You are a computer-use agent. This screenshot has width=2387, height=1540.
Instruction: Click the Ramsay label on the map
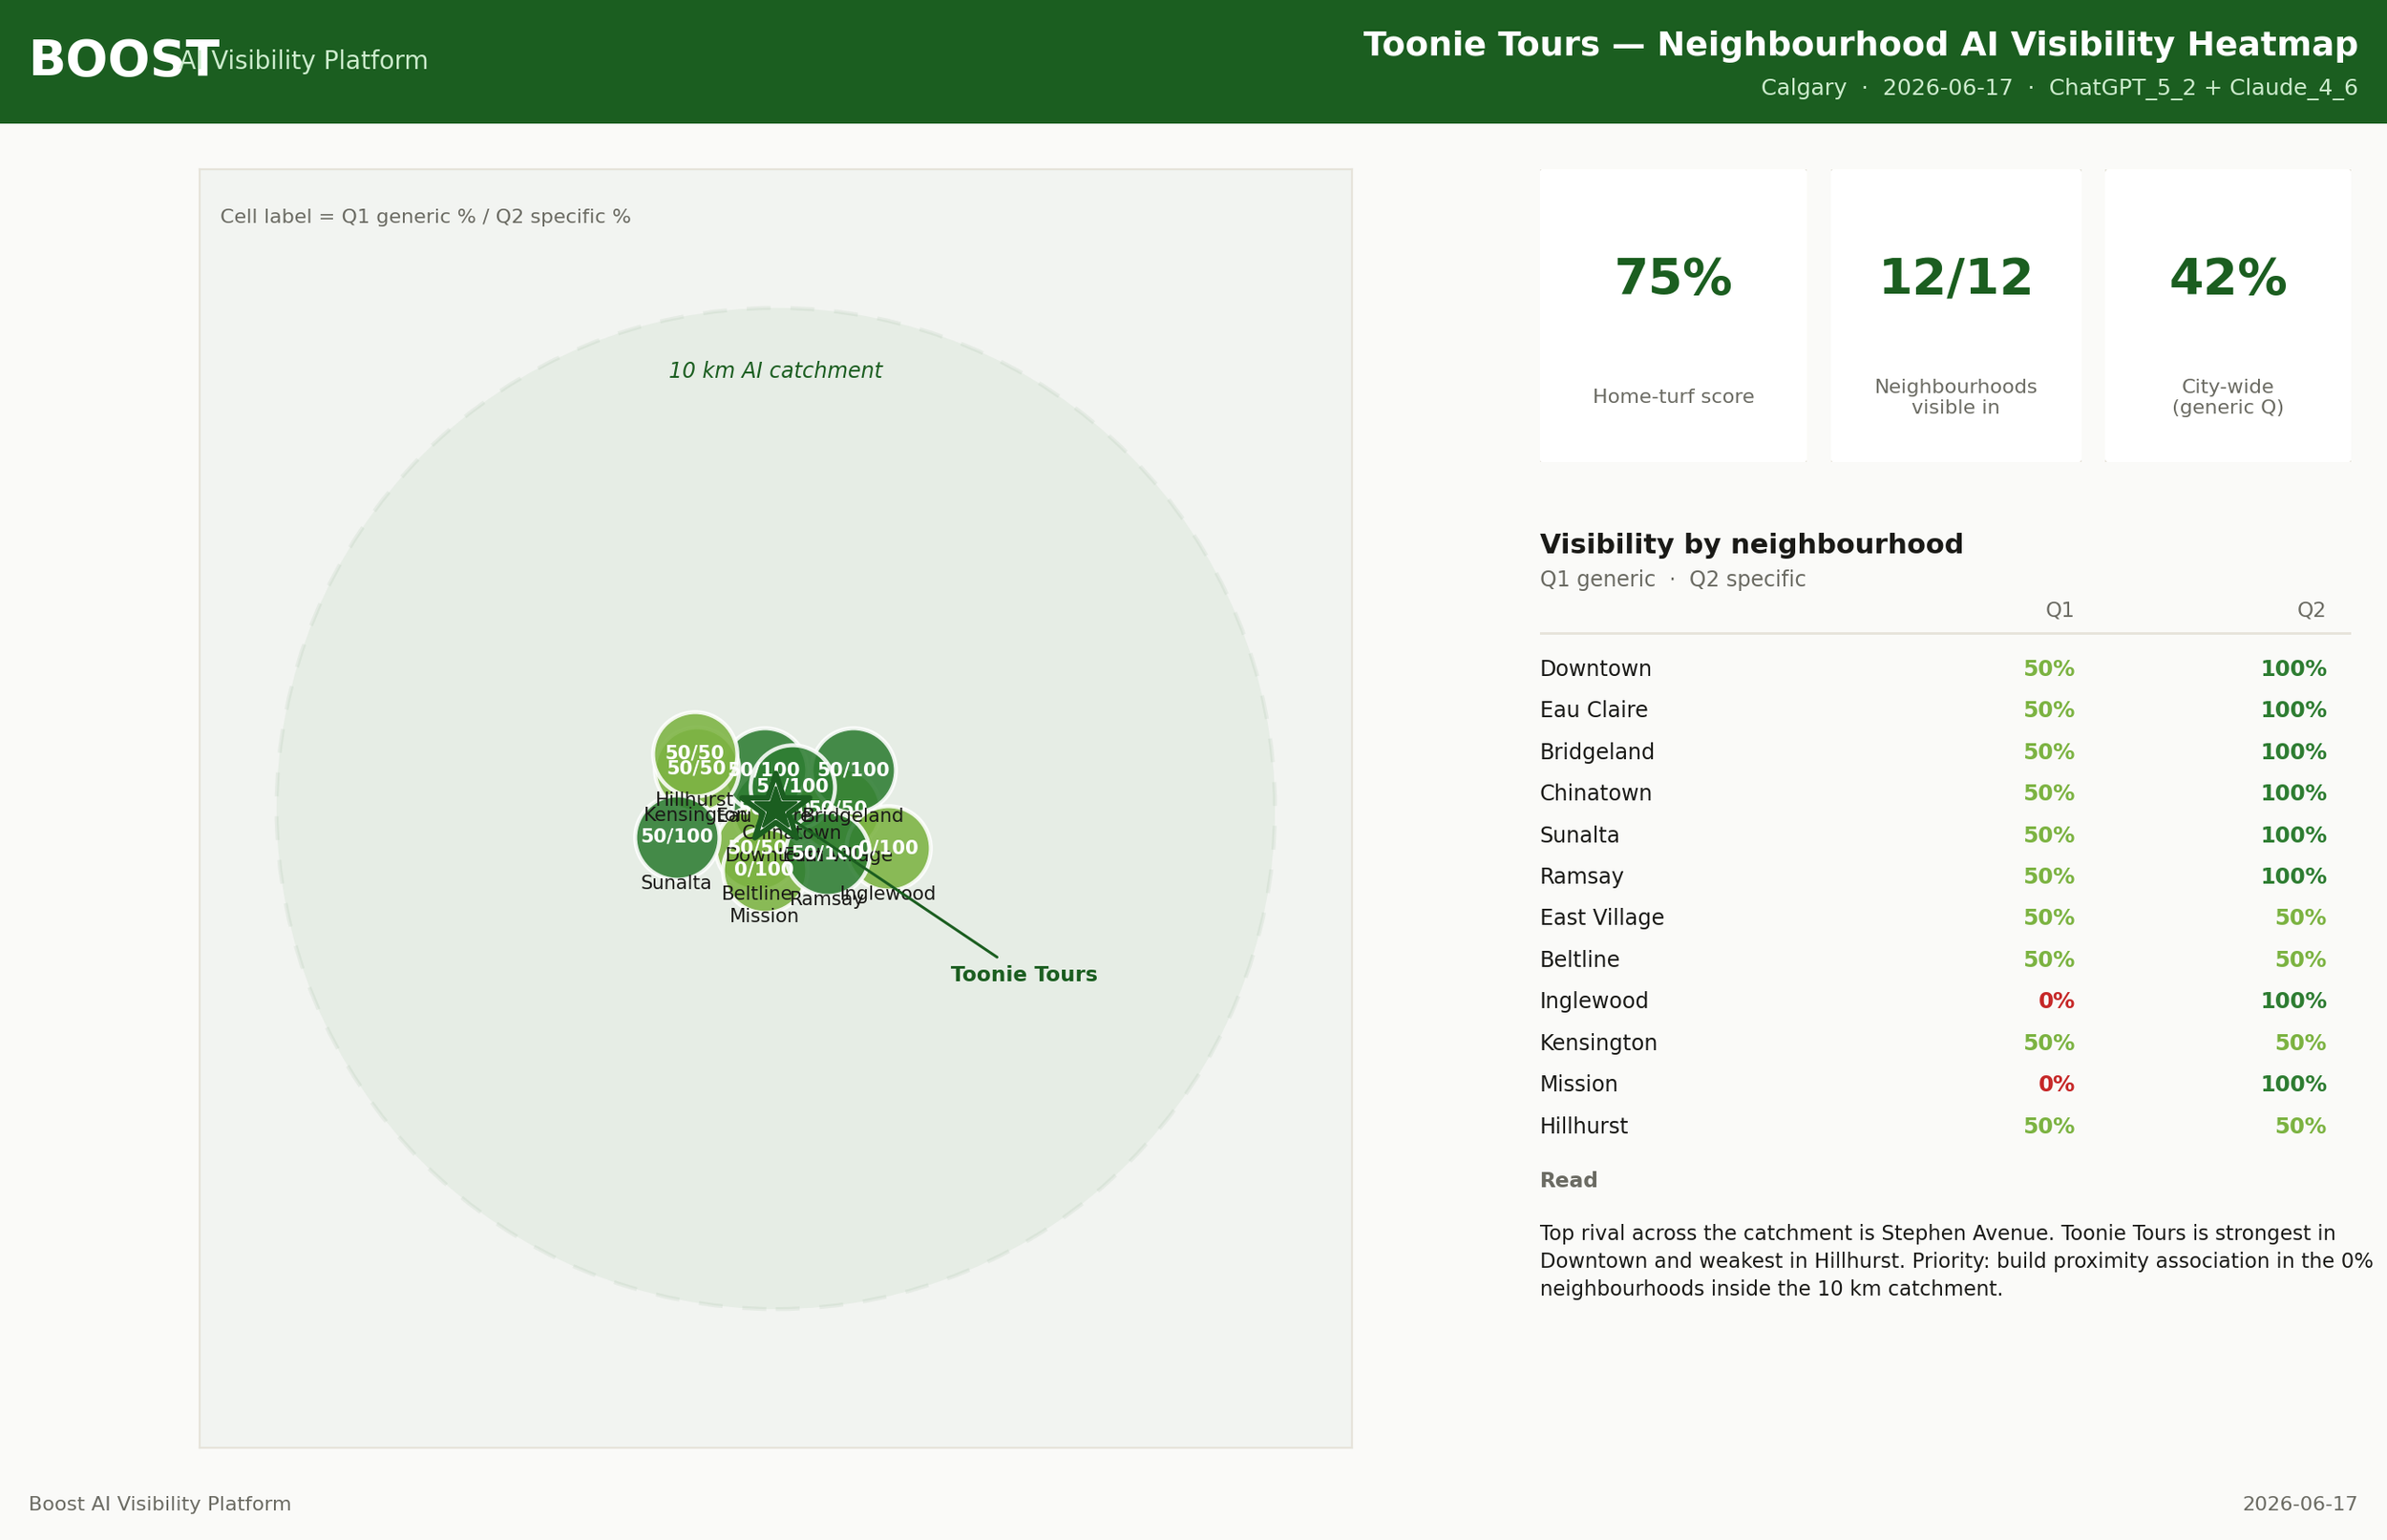826,900
